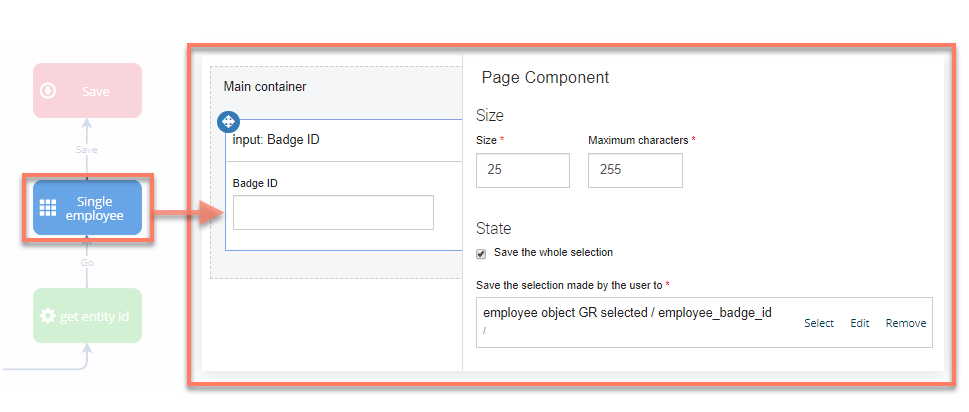
Task: Select the Single employee step node
Action: pos(87,208)
